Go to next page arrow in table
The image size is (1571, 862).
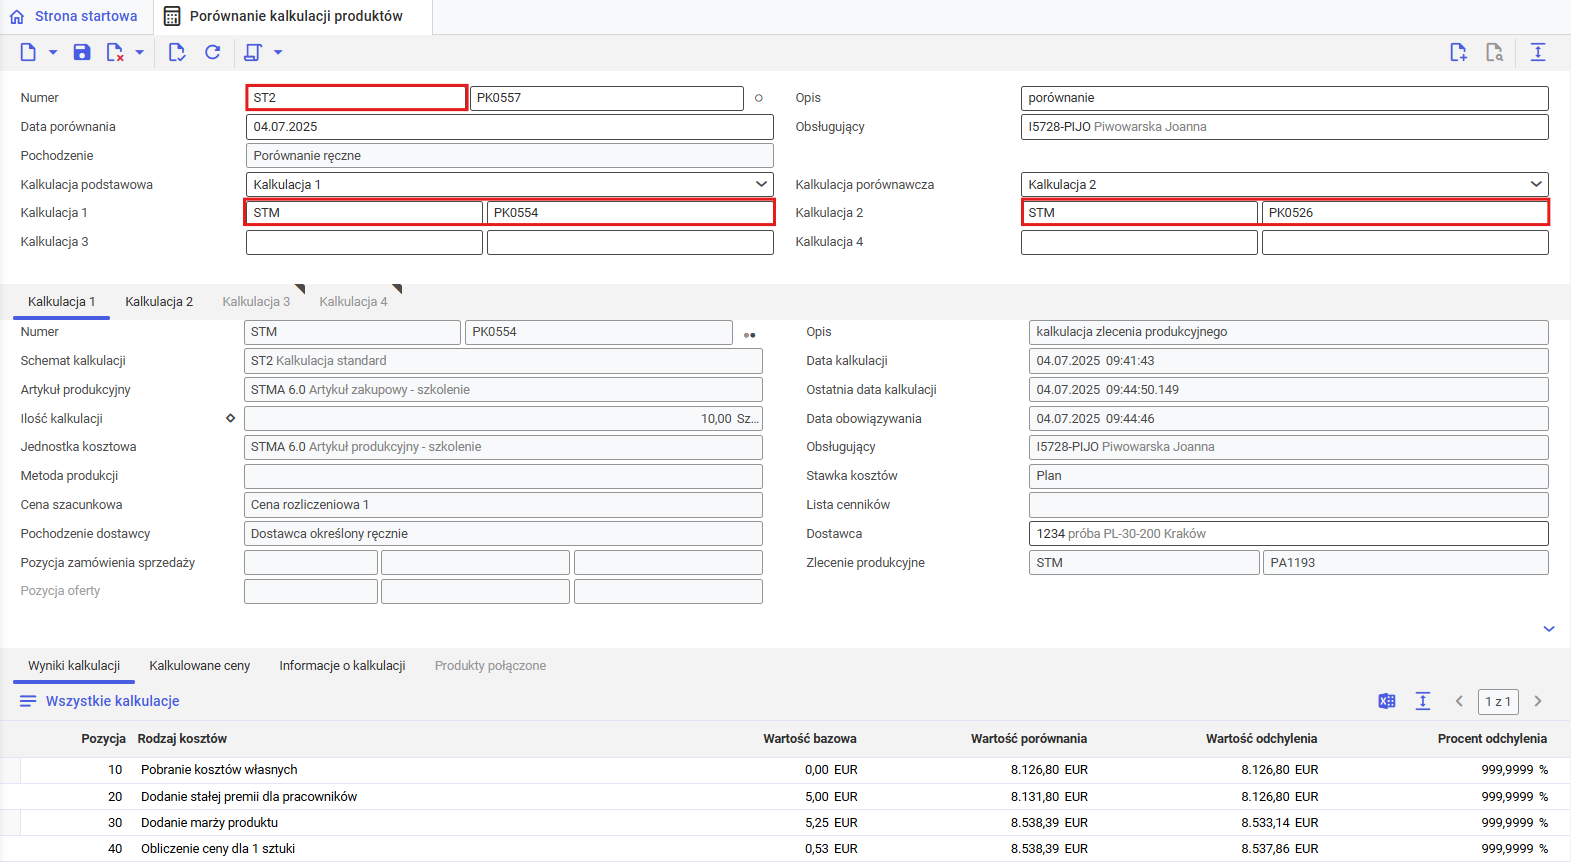tap(1538, 701)
